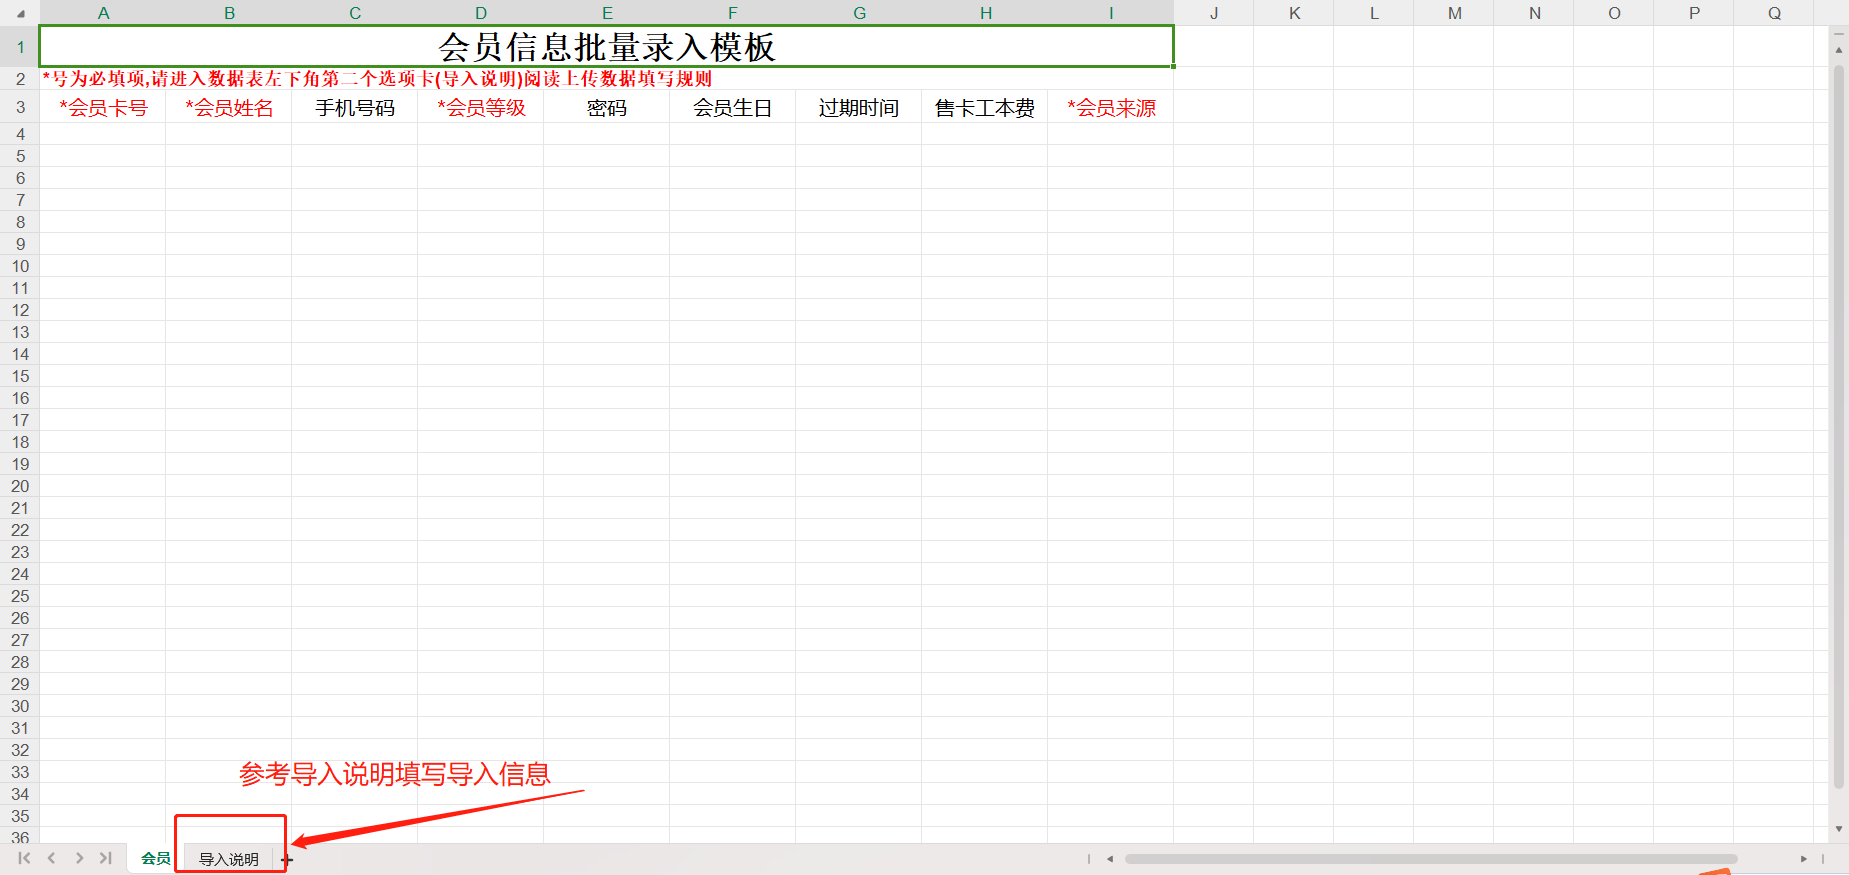Go to previous sheet with left chevron
The width and height of the screenshot is (1849, 875).
[x=51, y=858]
